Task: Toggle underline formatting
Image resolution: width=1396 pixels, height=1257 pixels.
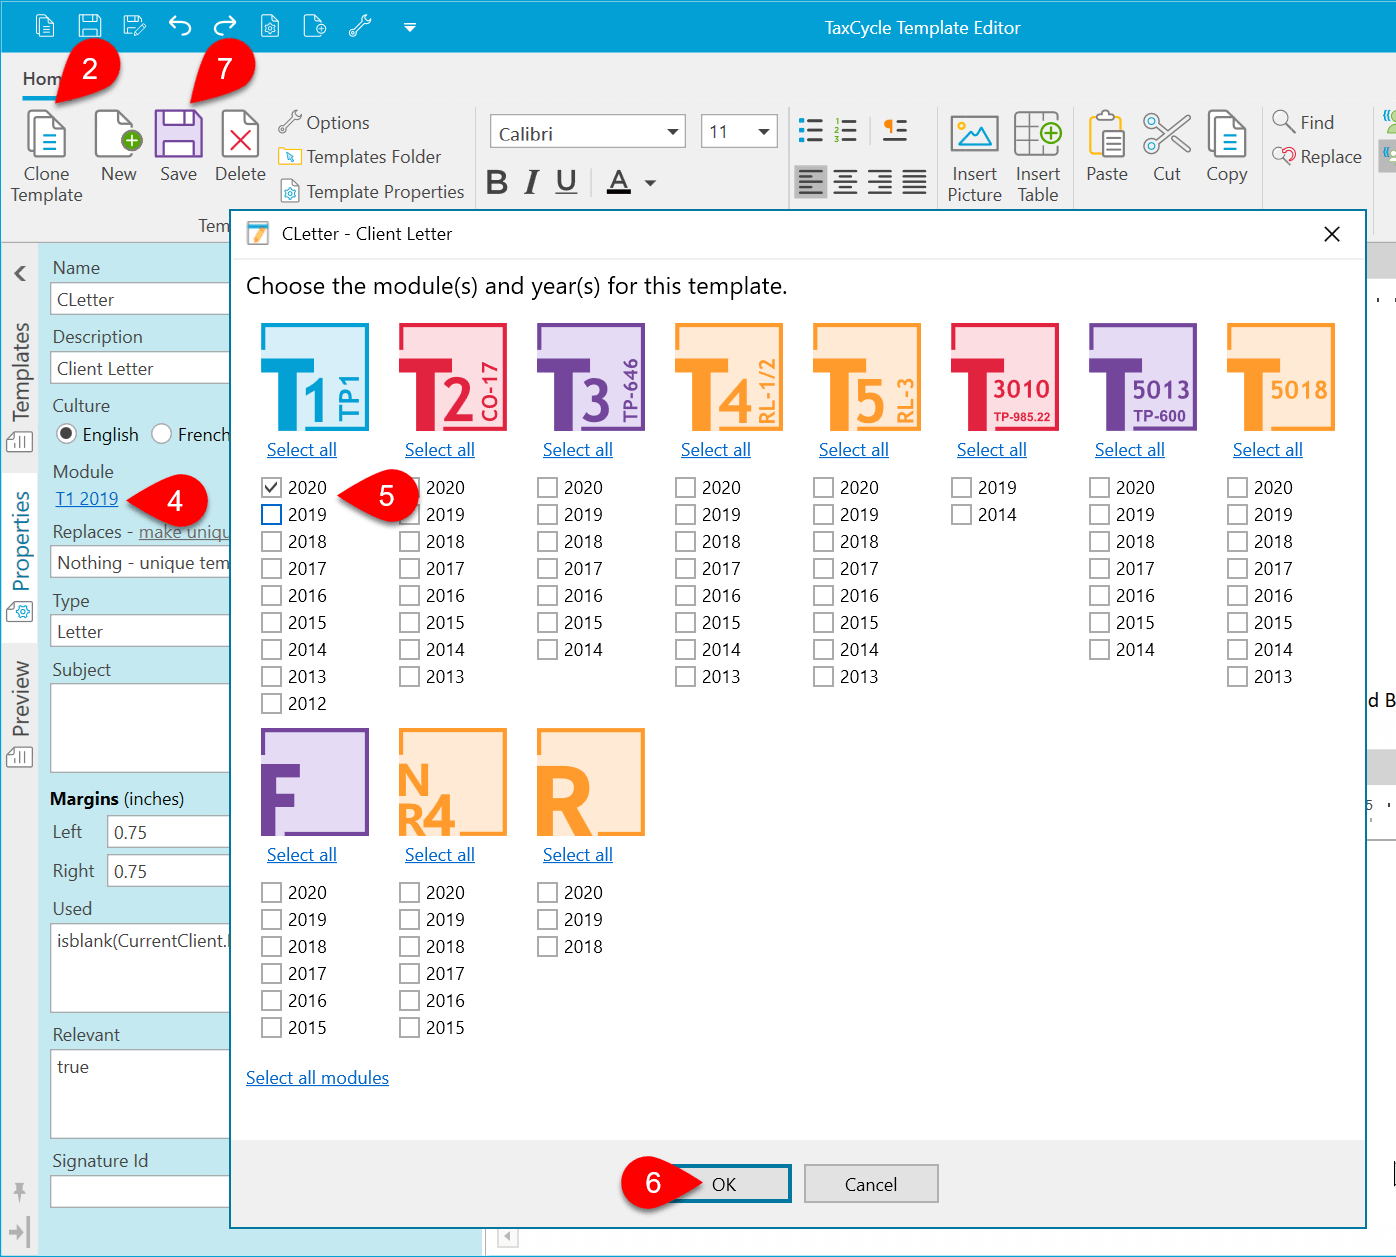Action: pos(566,181)
